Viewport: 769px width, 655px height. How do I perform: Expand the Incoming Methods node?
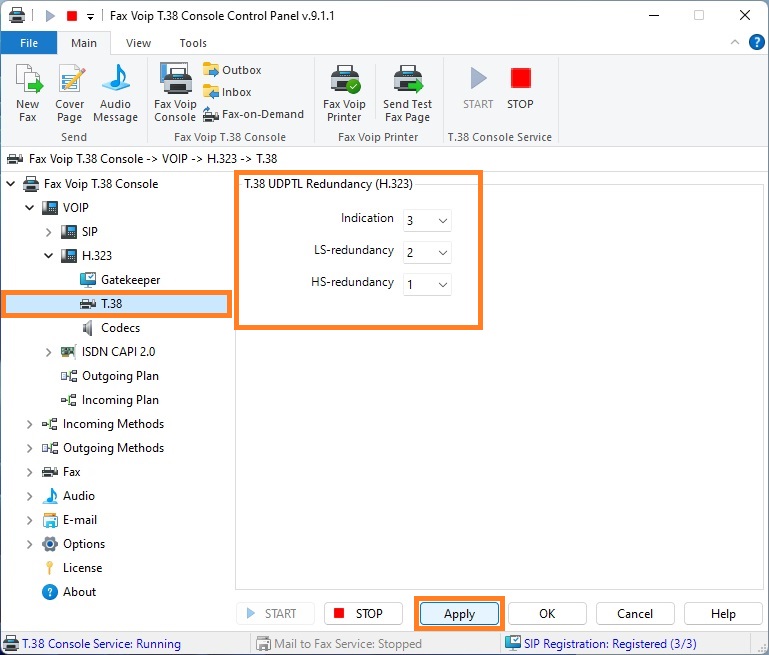tap(29, 424)
